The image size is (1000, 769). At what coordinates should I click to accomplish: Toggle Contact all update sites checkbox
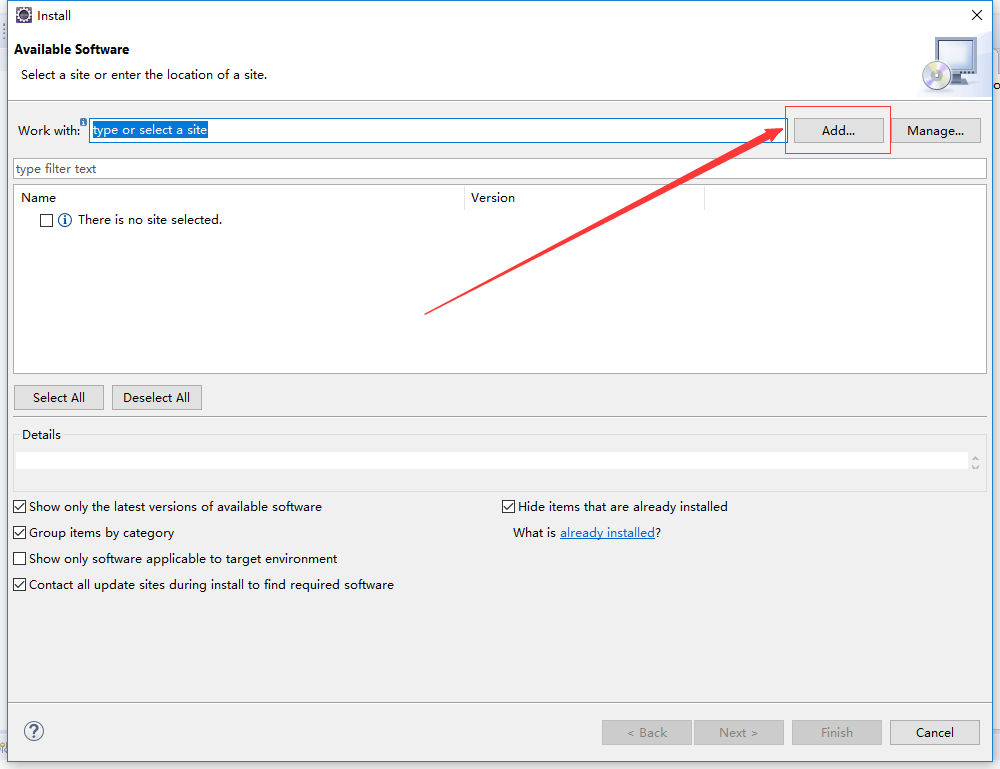(x=20, y=585)
